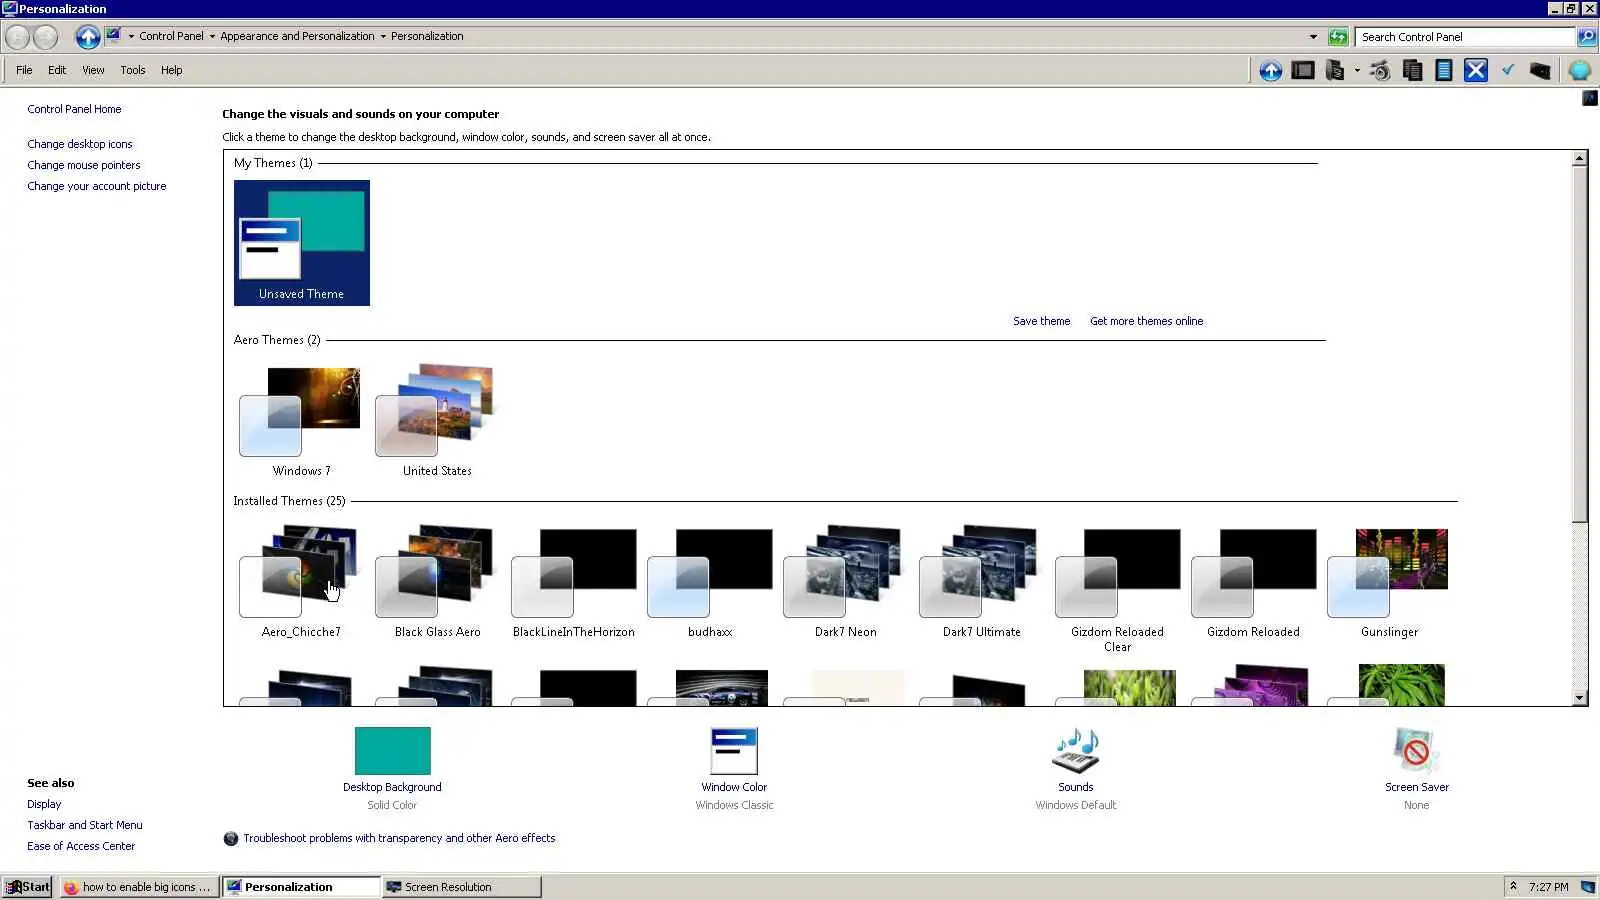This screenshot has height=900, width=1600.
Task: Open Taskbar and Start Menu link
Action: [x=85, y=825]
